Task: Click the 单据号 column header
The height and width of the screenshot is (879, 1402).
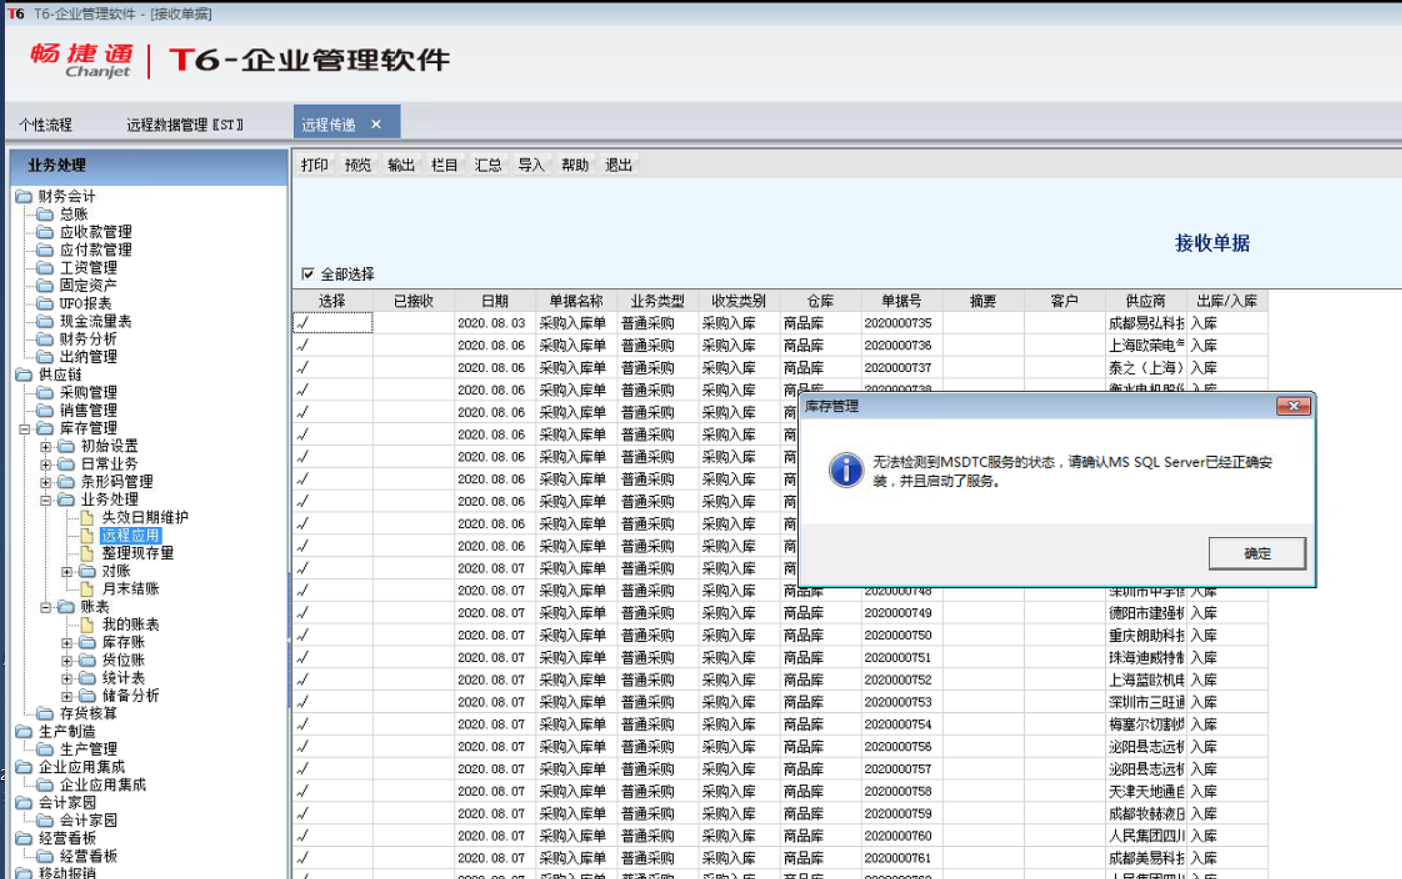Action: point(901,301)
